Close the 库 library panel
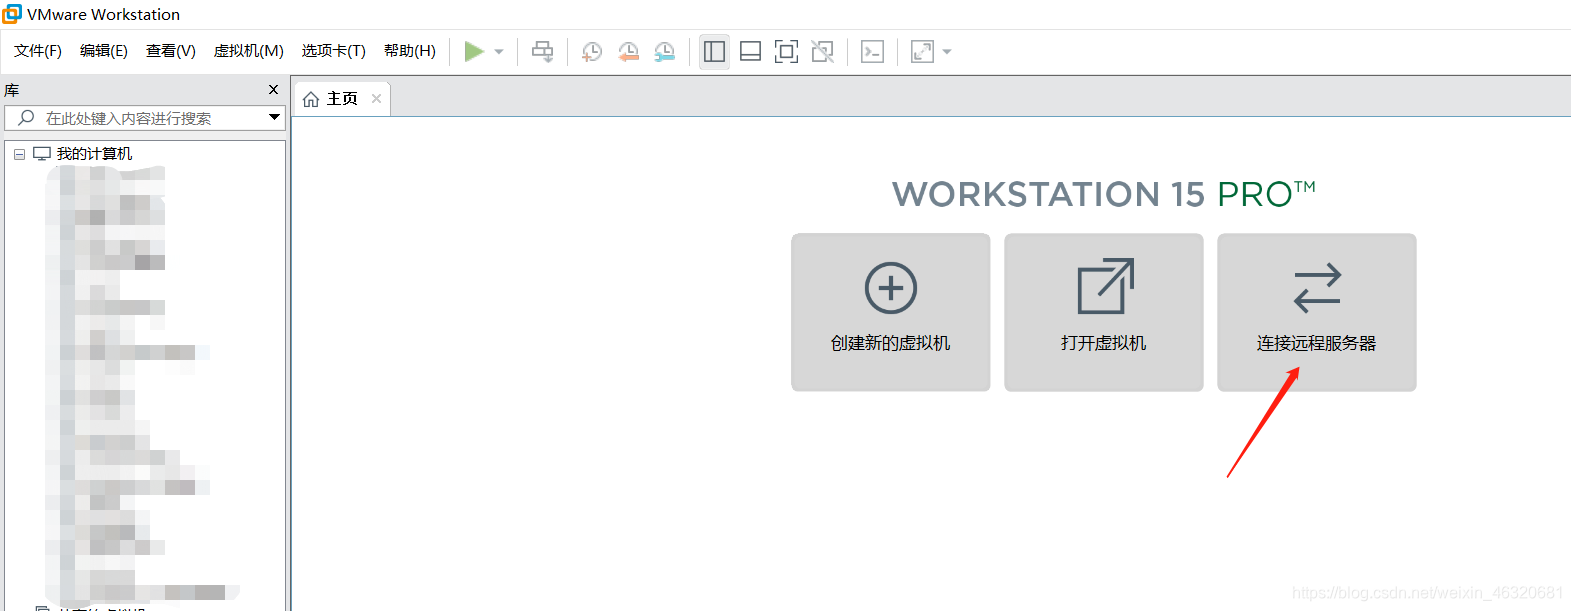The height and width of the screenshot is (611, 1571). point(273,90)
